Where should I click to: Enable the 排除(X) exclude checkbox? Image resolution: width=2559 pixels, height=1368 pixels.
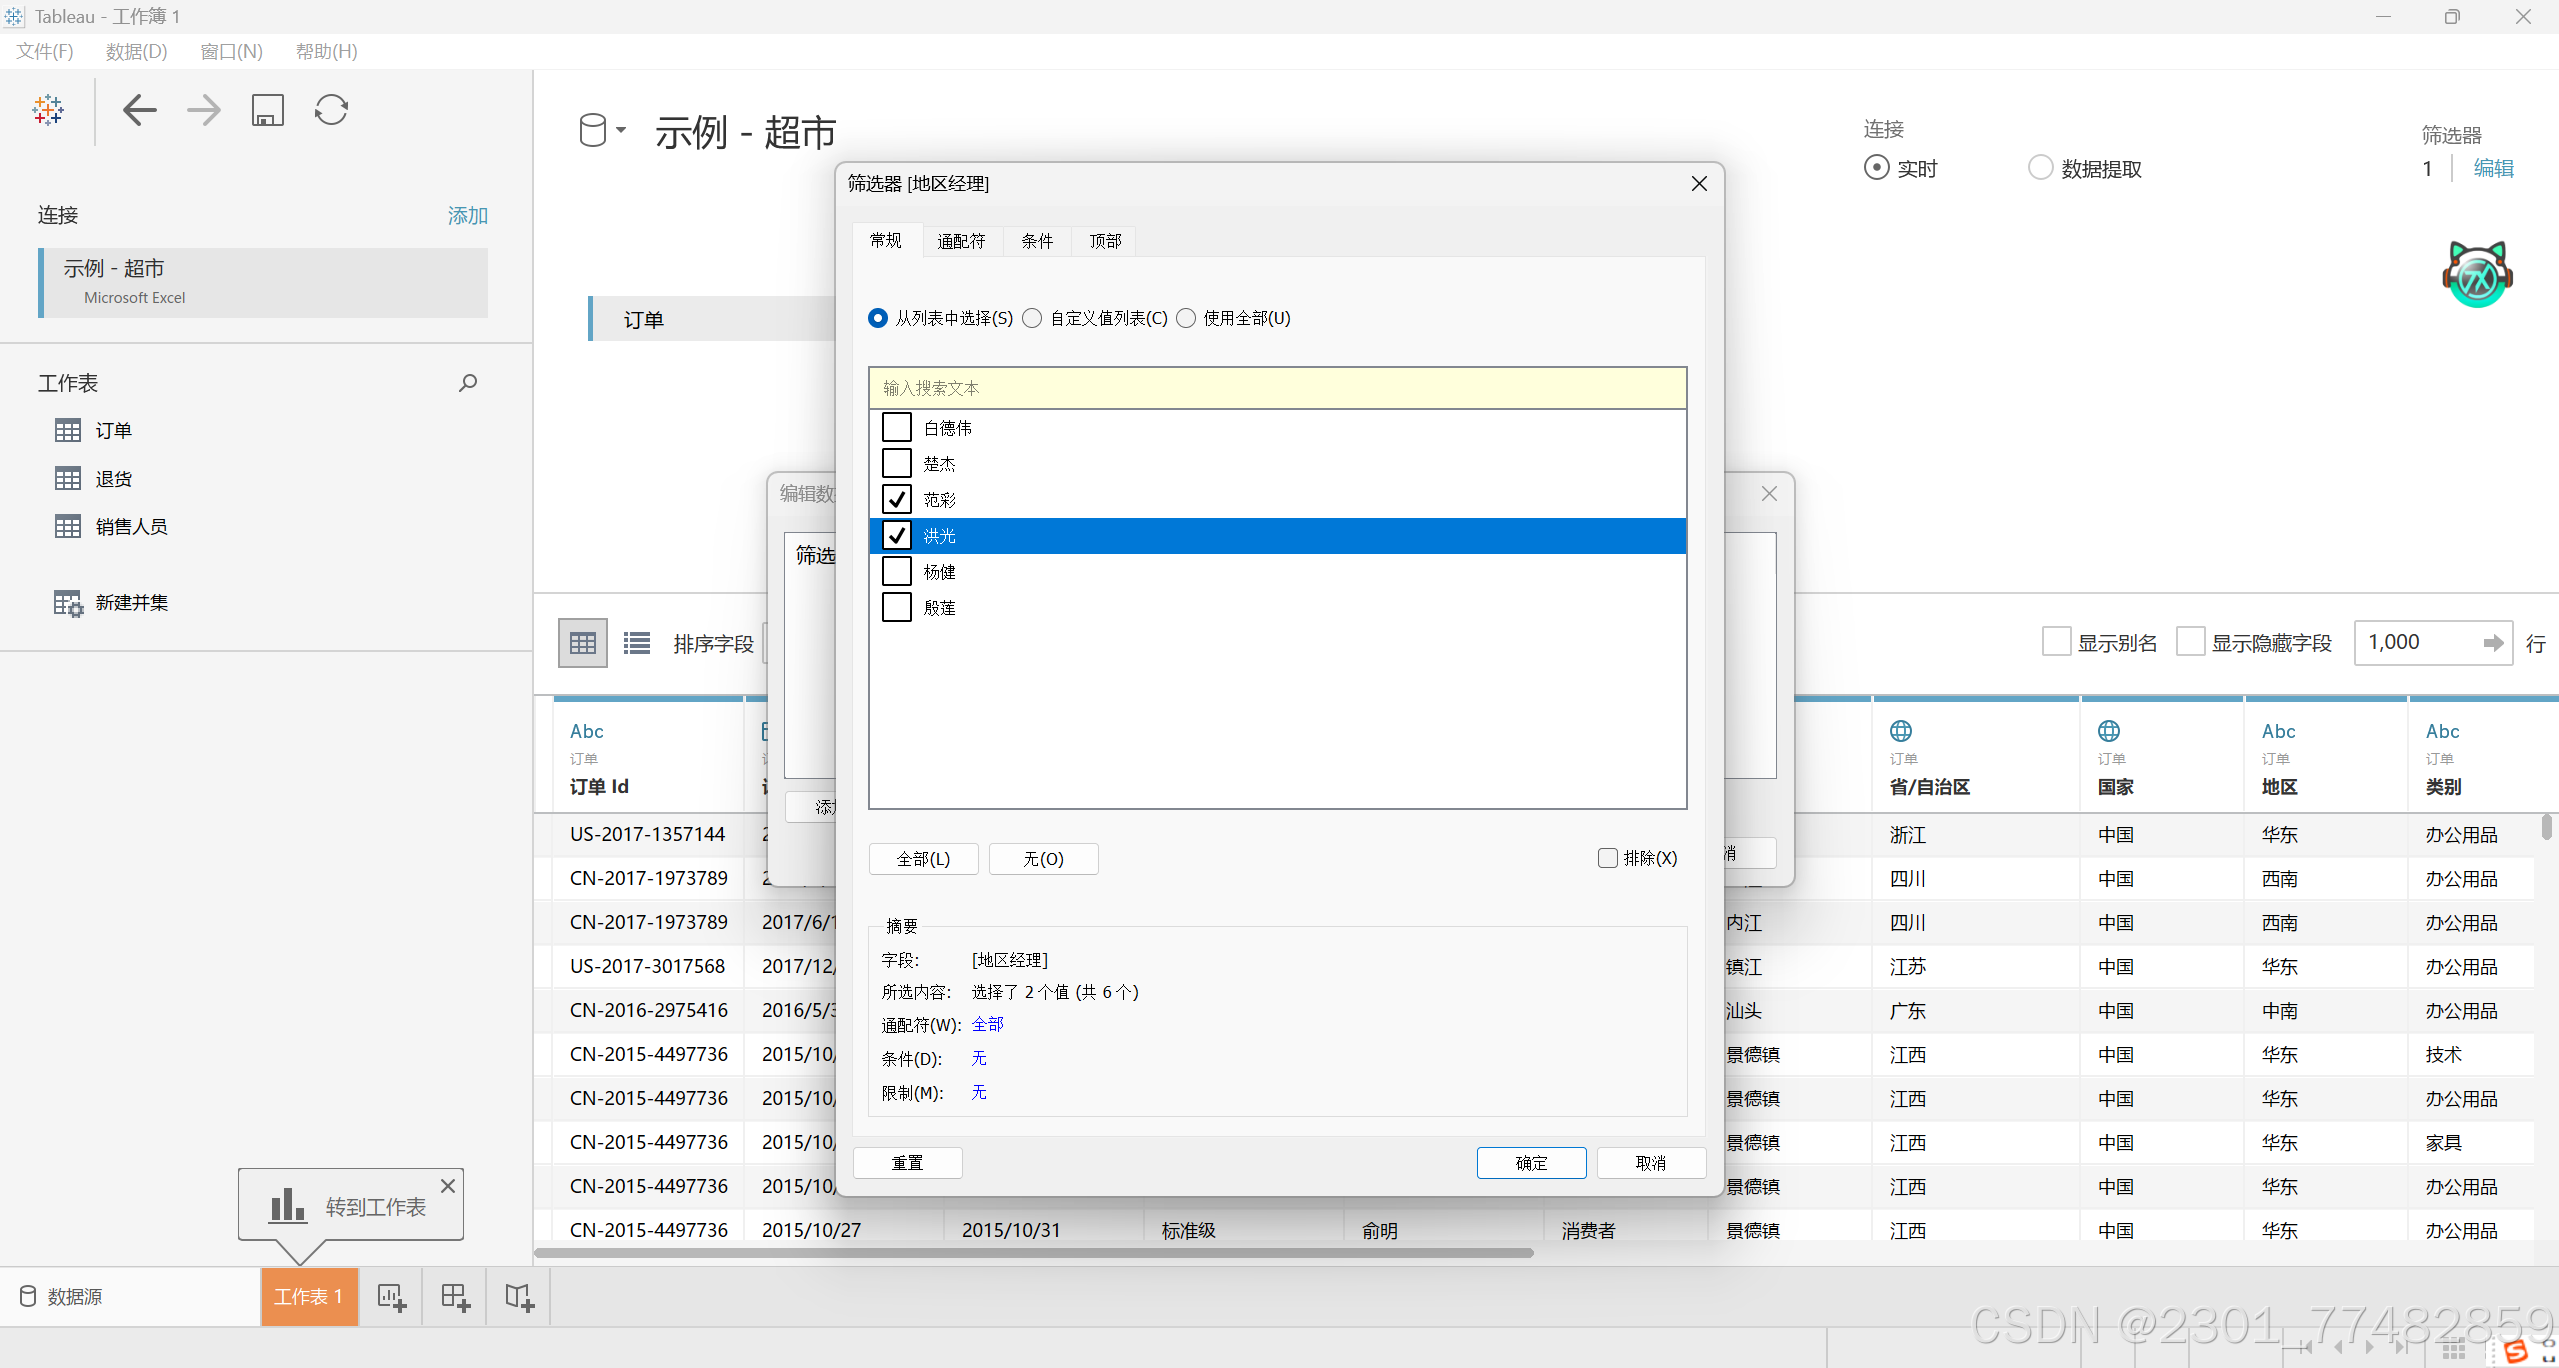coord(1608,858)
